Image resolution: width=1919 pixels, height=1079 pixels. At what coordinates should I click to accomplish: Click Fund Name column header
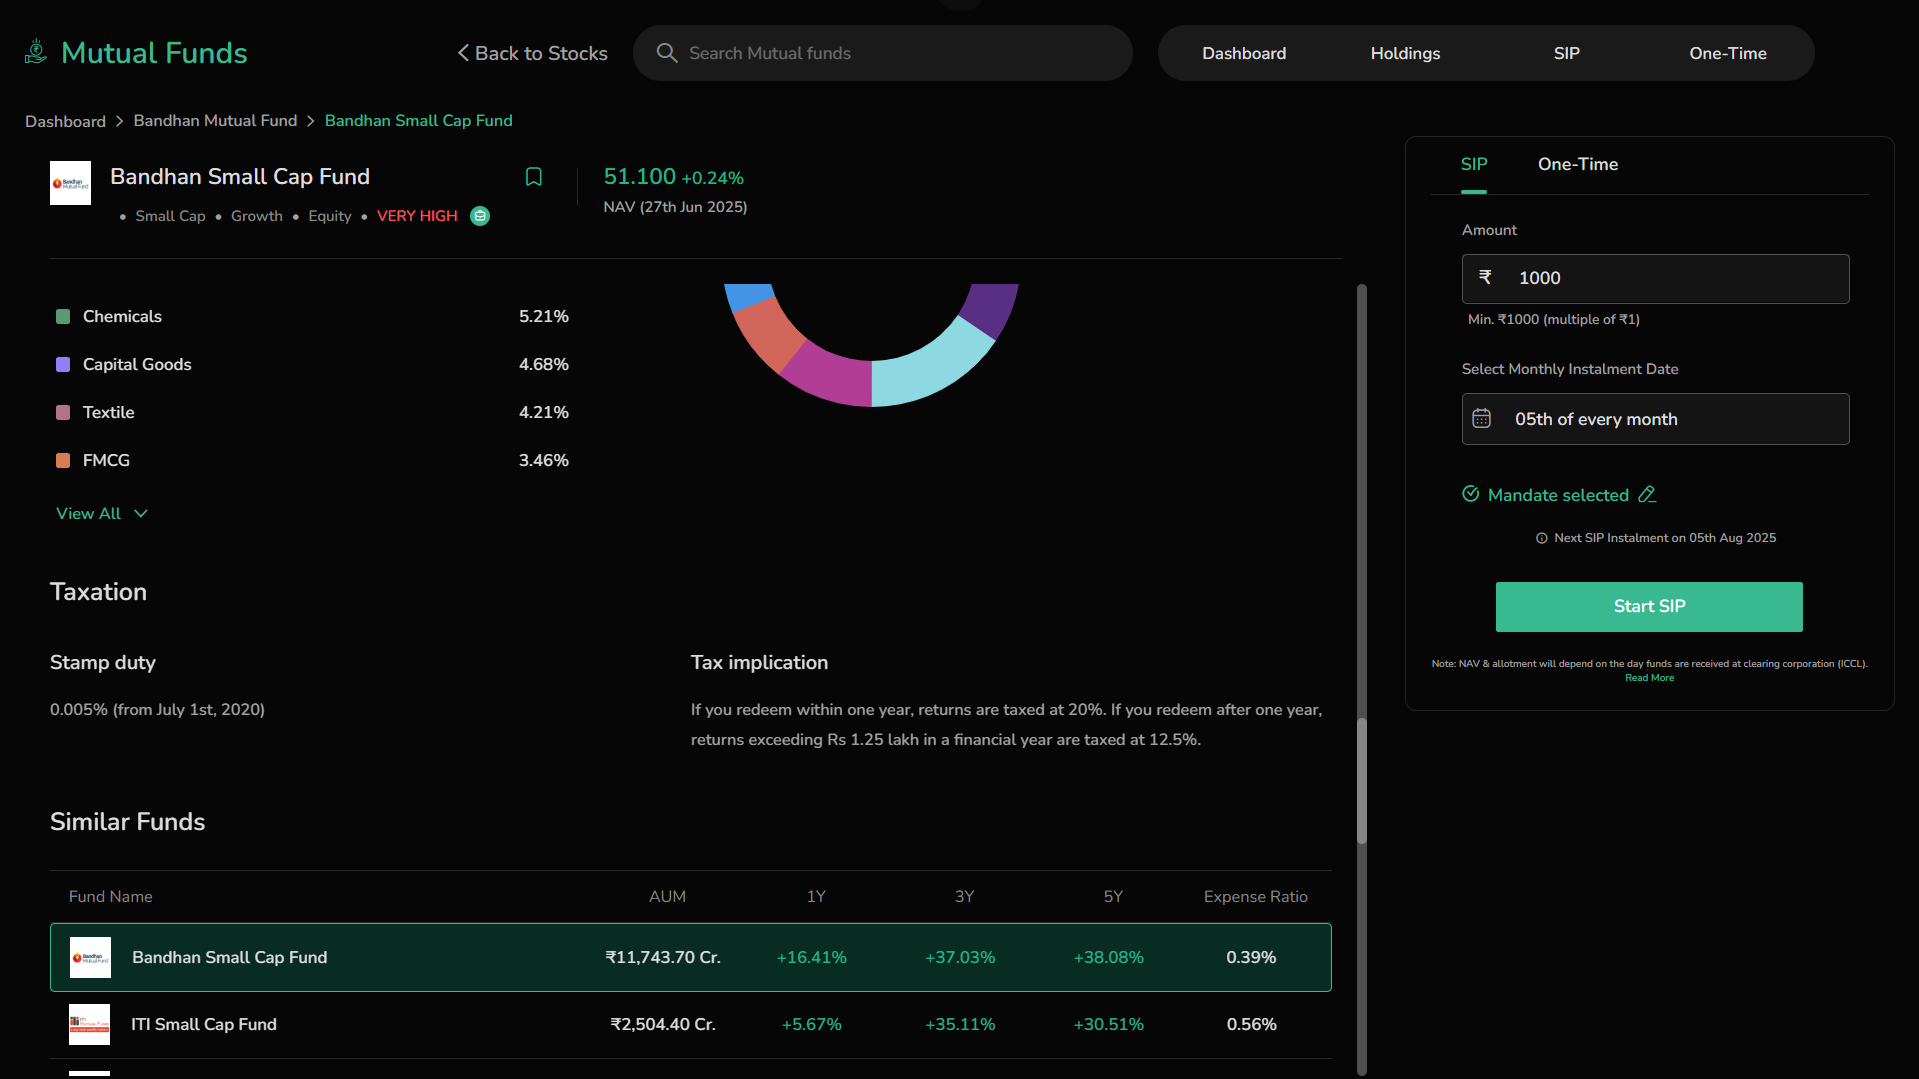coord(111,897)
